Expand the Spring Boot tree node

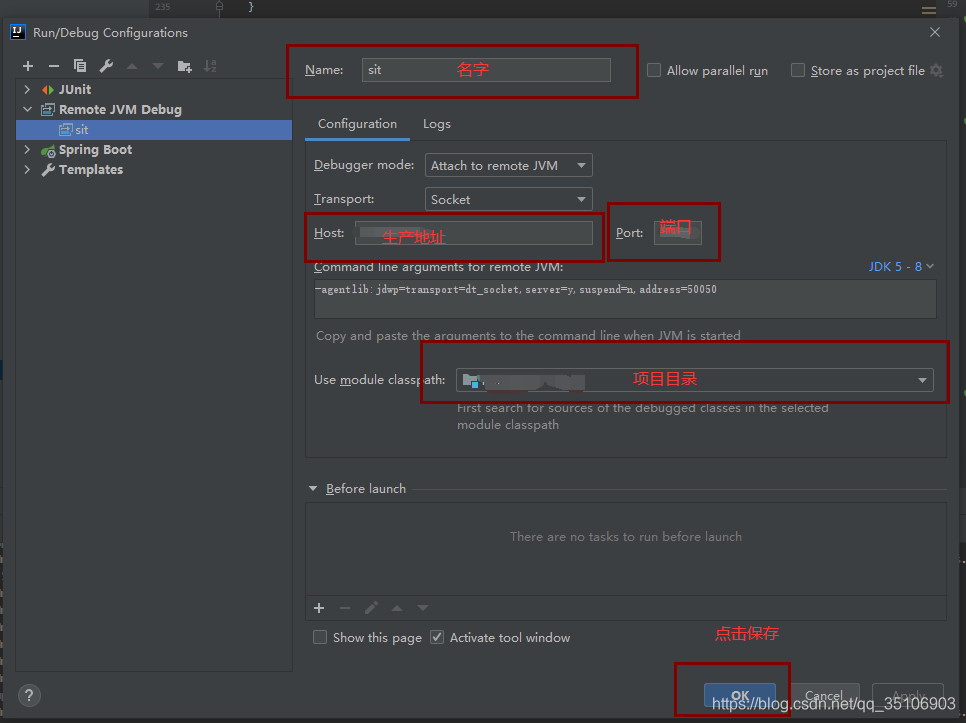(x=27, y=149)
